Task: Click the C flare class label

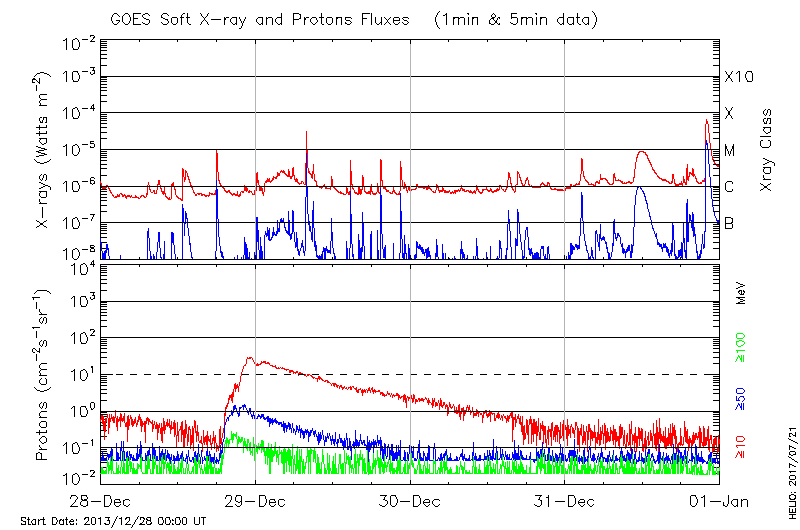Action: (x=730, y=187)
